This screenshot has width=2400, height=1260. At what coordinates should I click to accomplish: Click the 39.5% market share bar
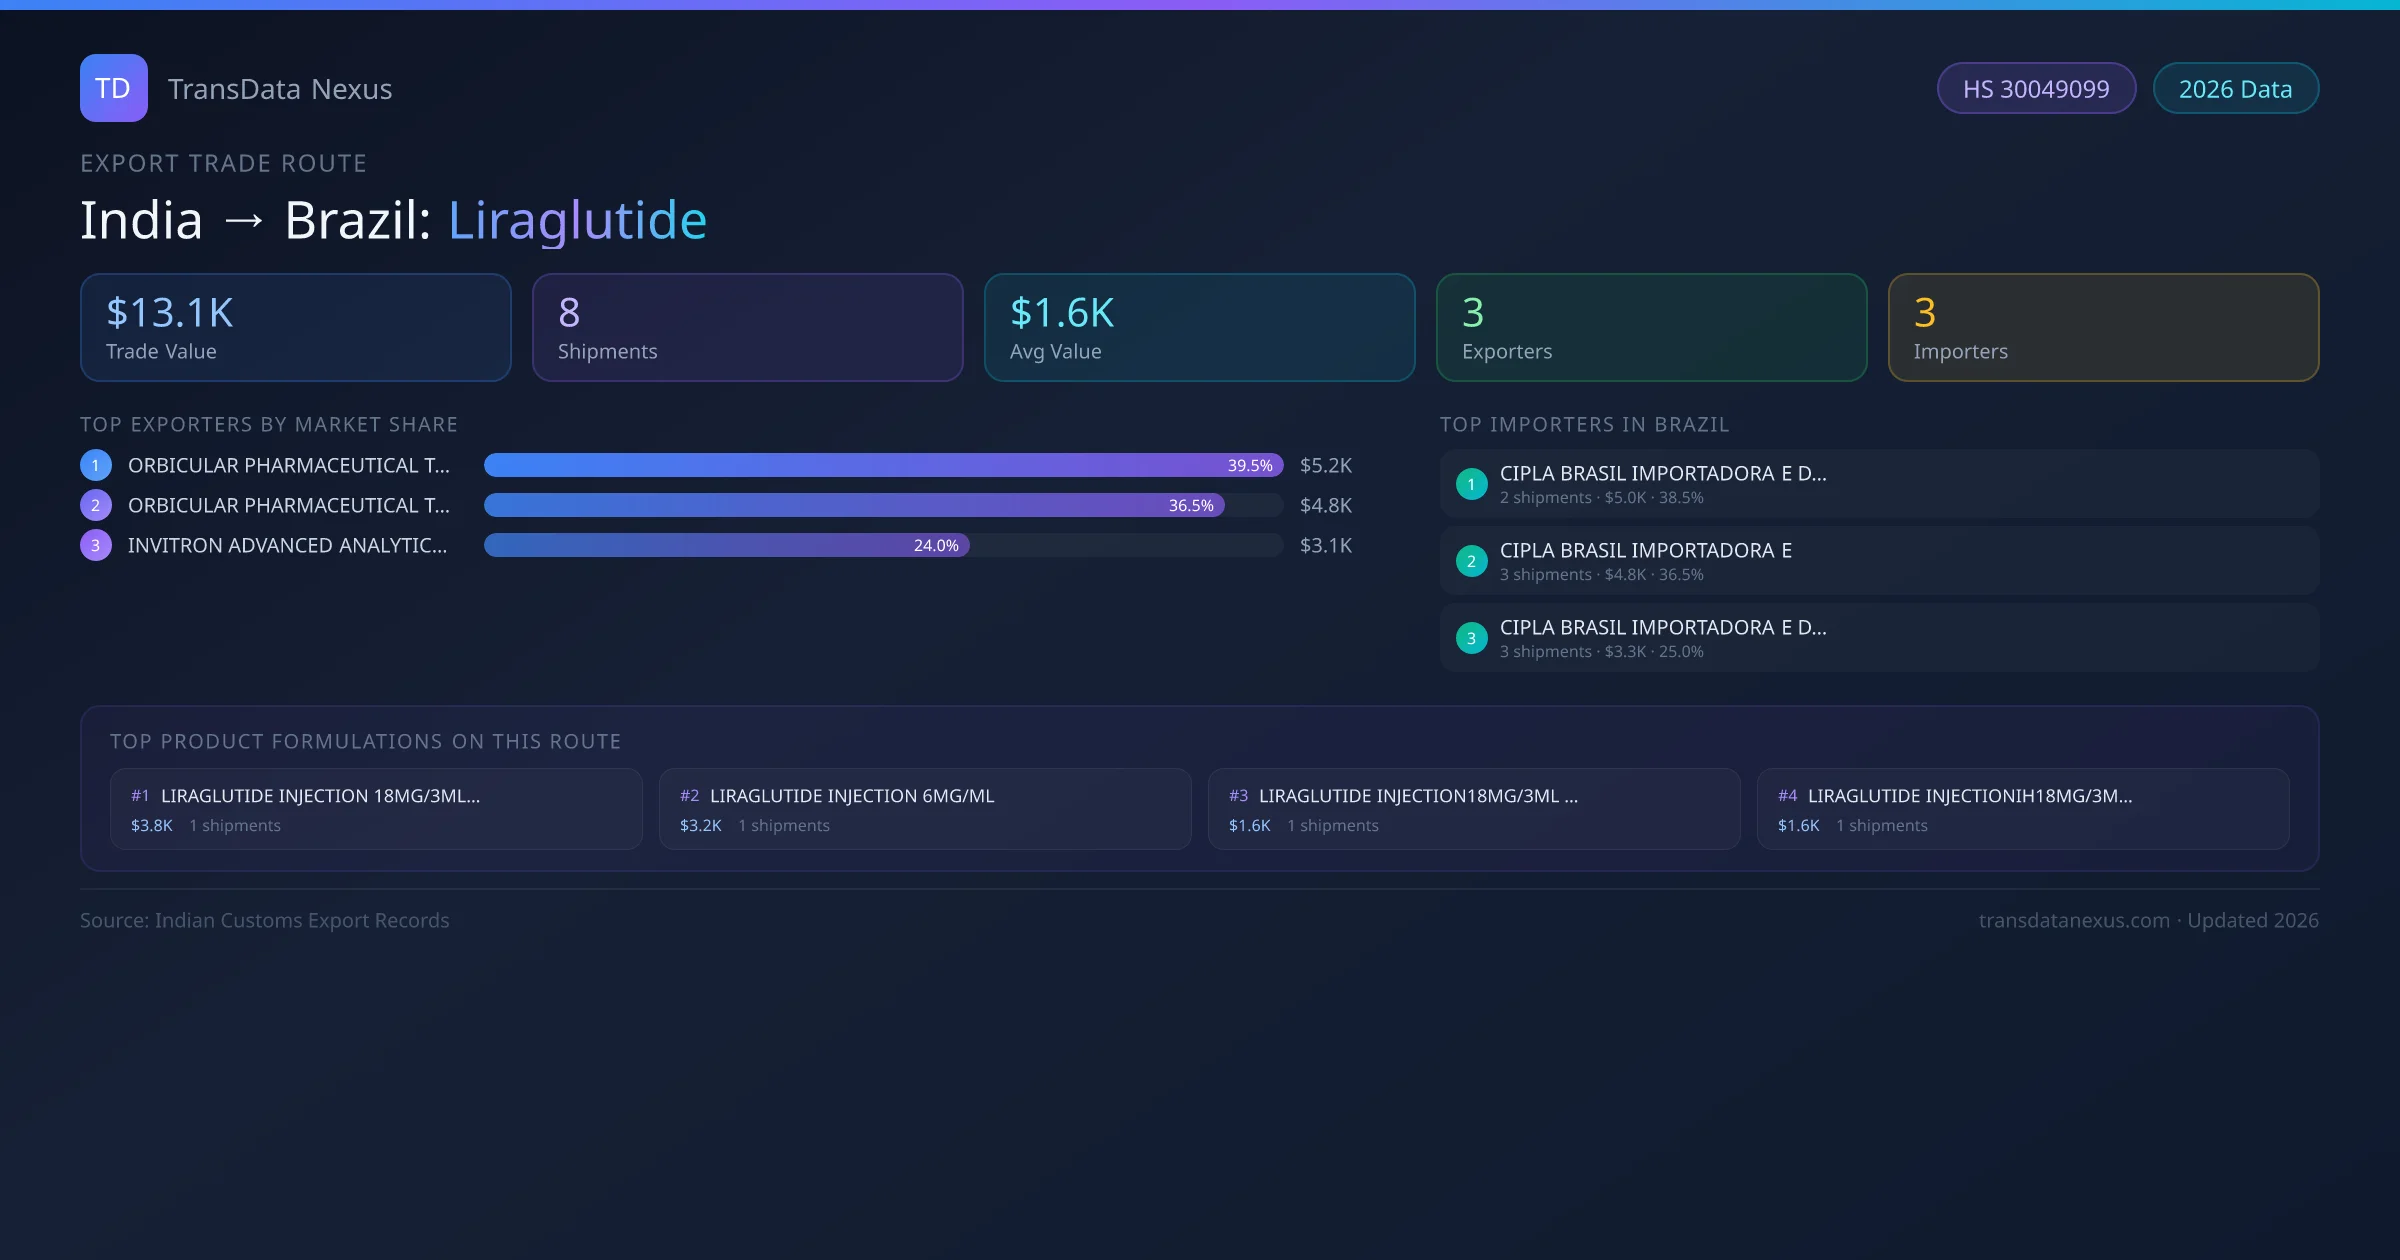[x=882, y=465]
